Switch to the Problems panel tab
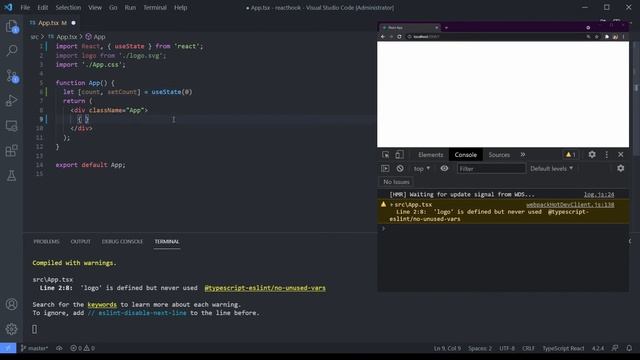Screen dimensions: 640x360 pos(46,242)
